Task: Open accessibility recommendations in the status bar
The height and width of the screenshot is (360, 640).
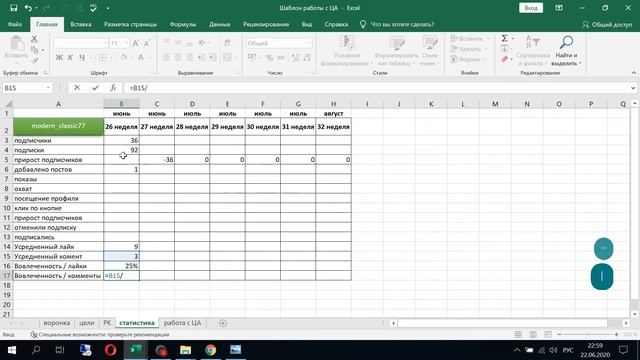Action: pyautogui.click(x=100, y=334)
